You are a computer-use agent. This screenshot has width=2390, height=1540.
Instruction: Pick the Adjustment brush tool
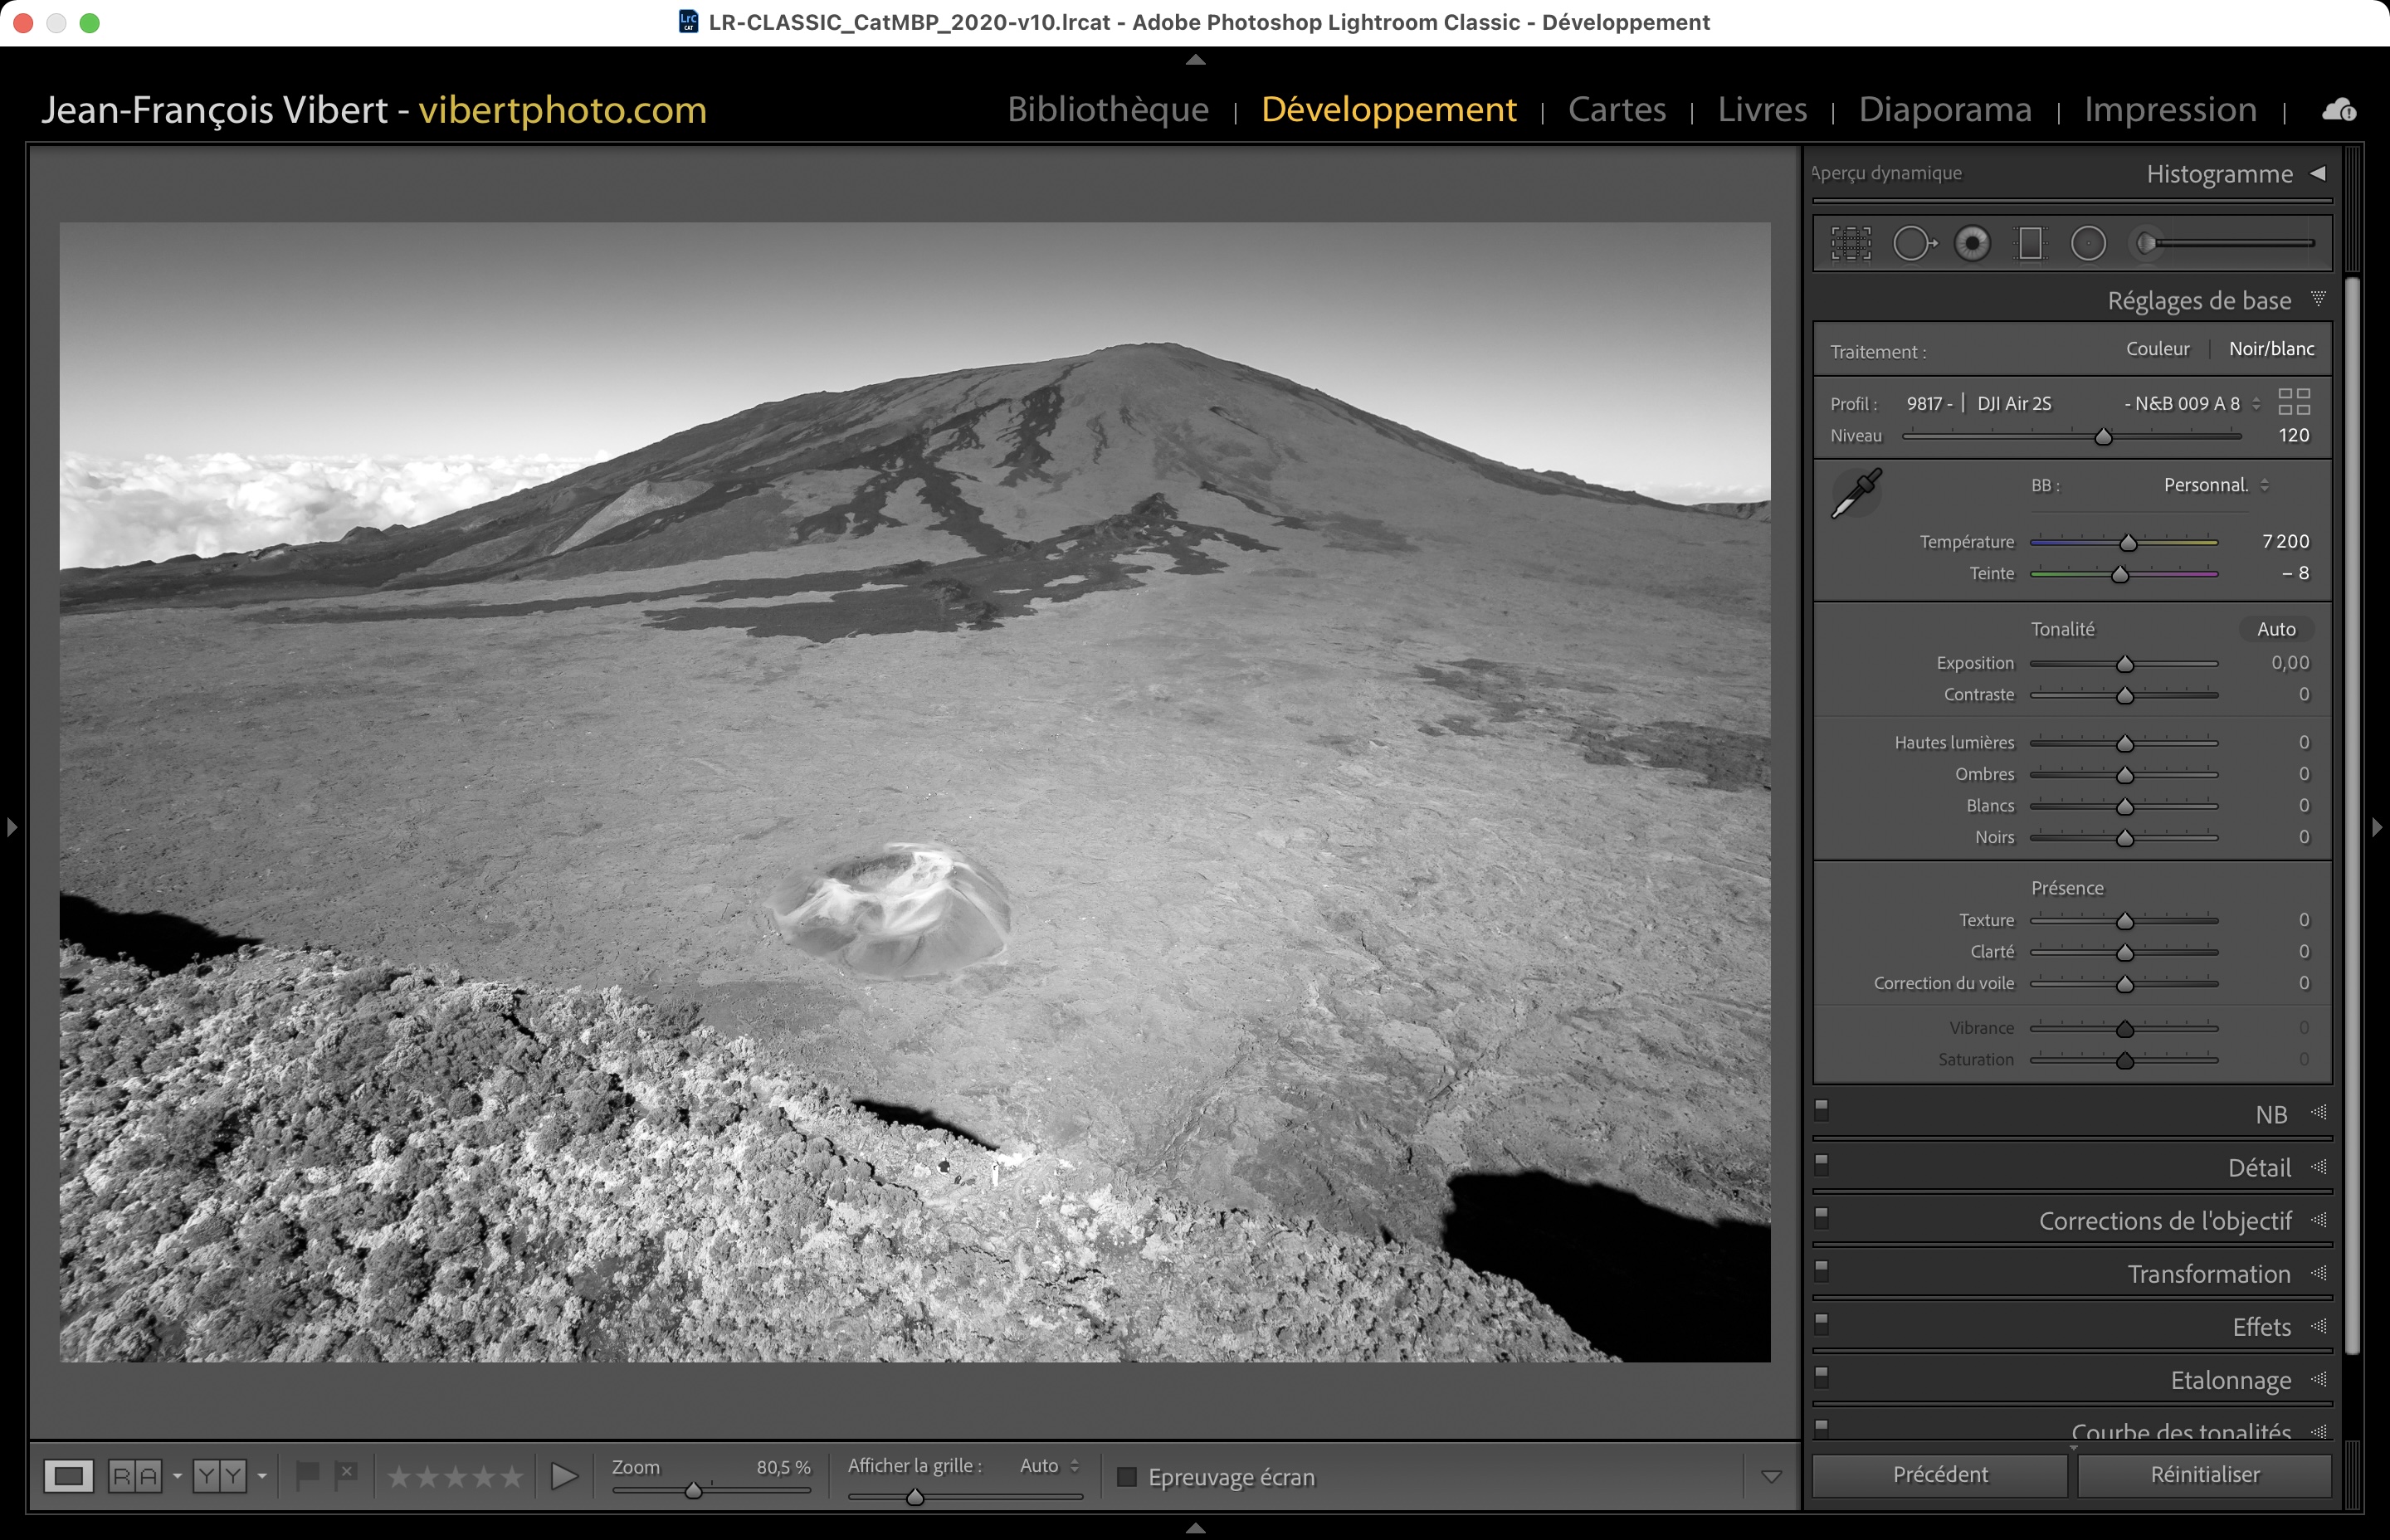[x=2148, y=243]
